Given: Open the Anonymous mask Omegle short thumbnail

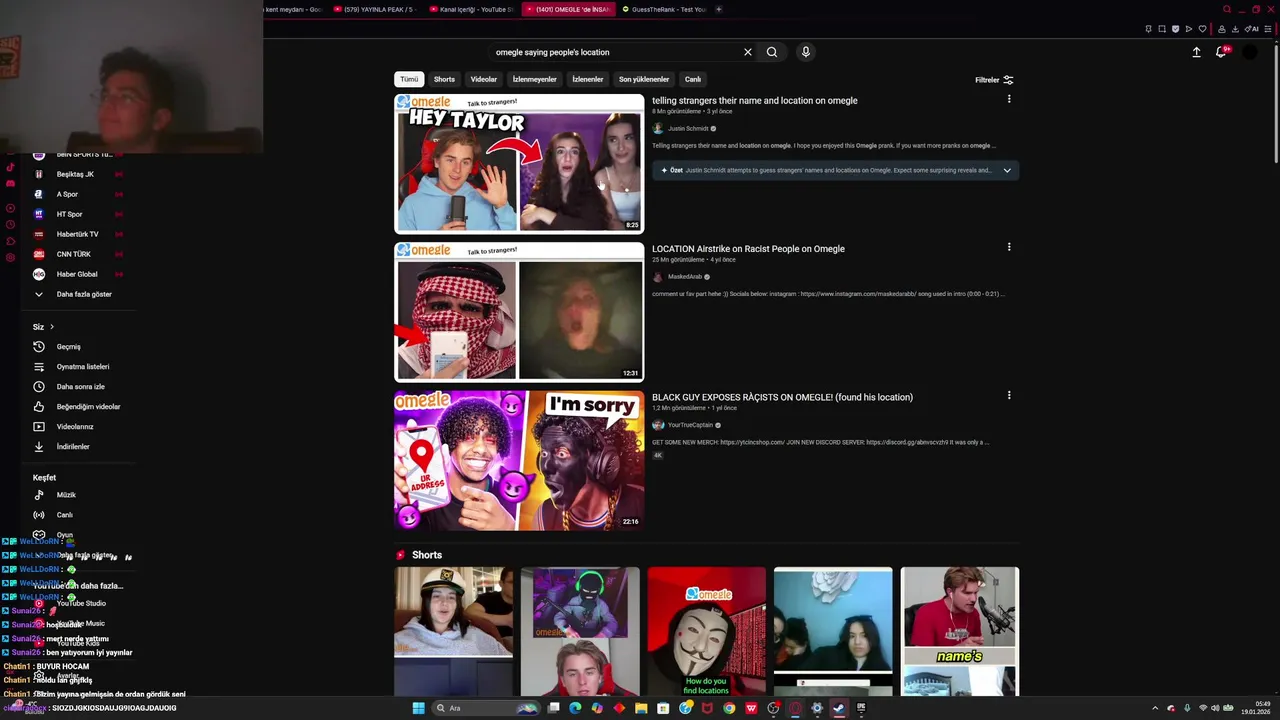Looking at the screenshot, I should 706,632.
